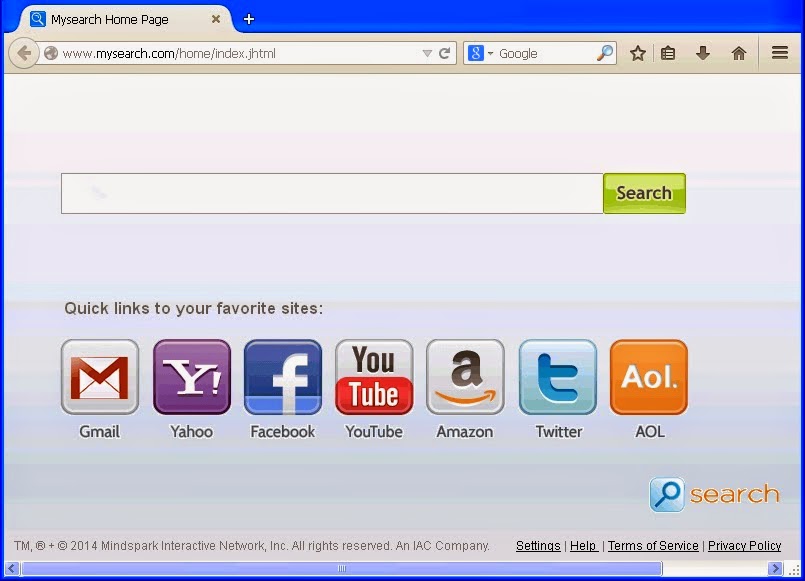The image size is (805, 581).
Task: Reload the page with the refresh icon
Action: [x=445, y=53]
